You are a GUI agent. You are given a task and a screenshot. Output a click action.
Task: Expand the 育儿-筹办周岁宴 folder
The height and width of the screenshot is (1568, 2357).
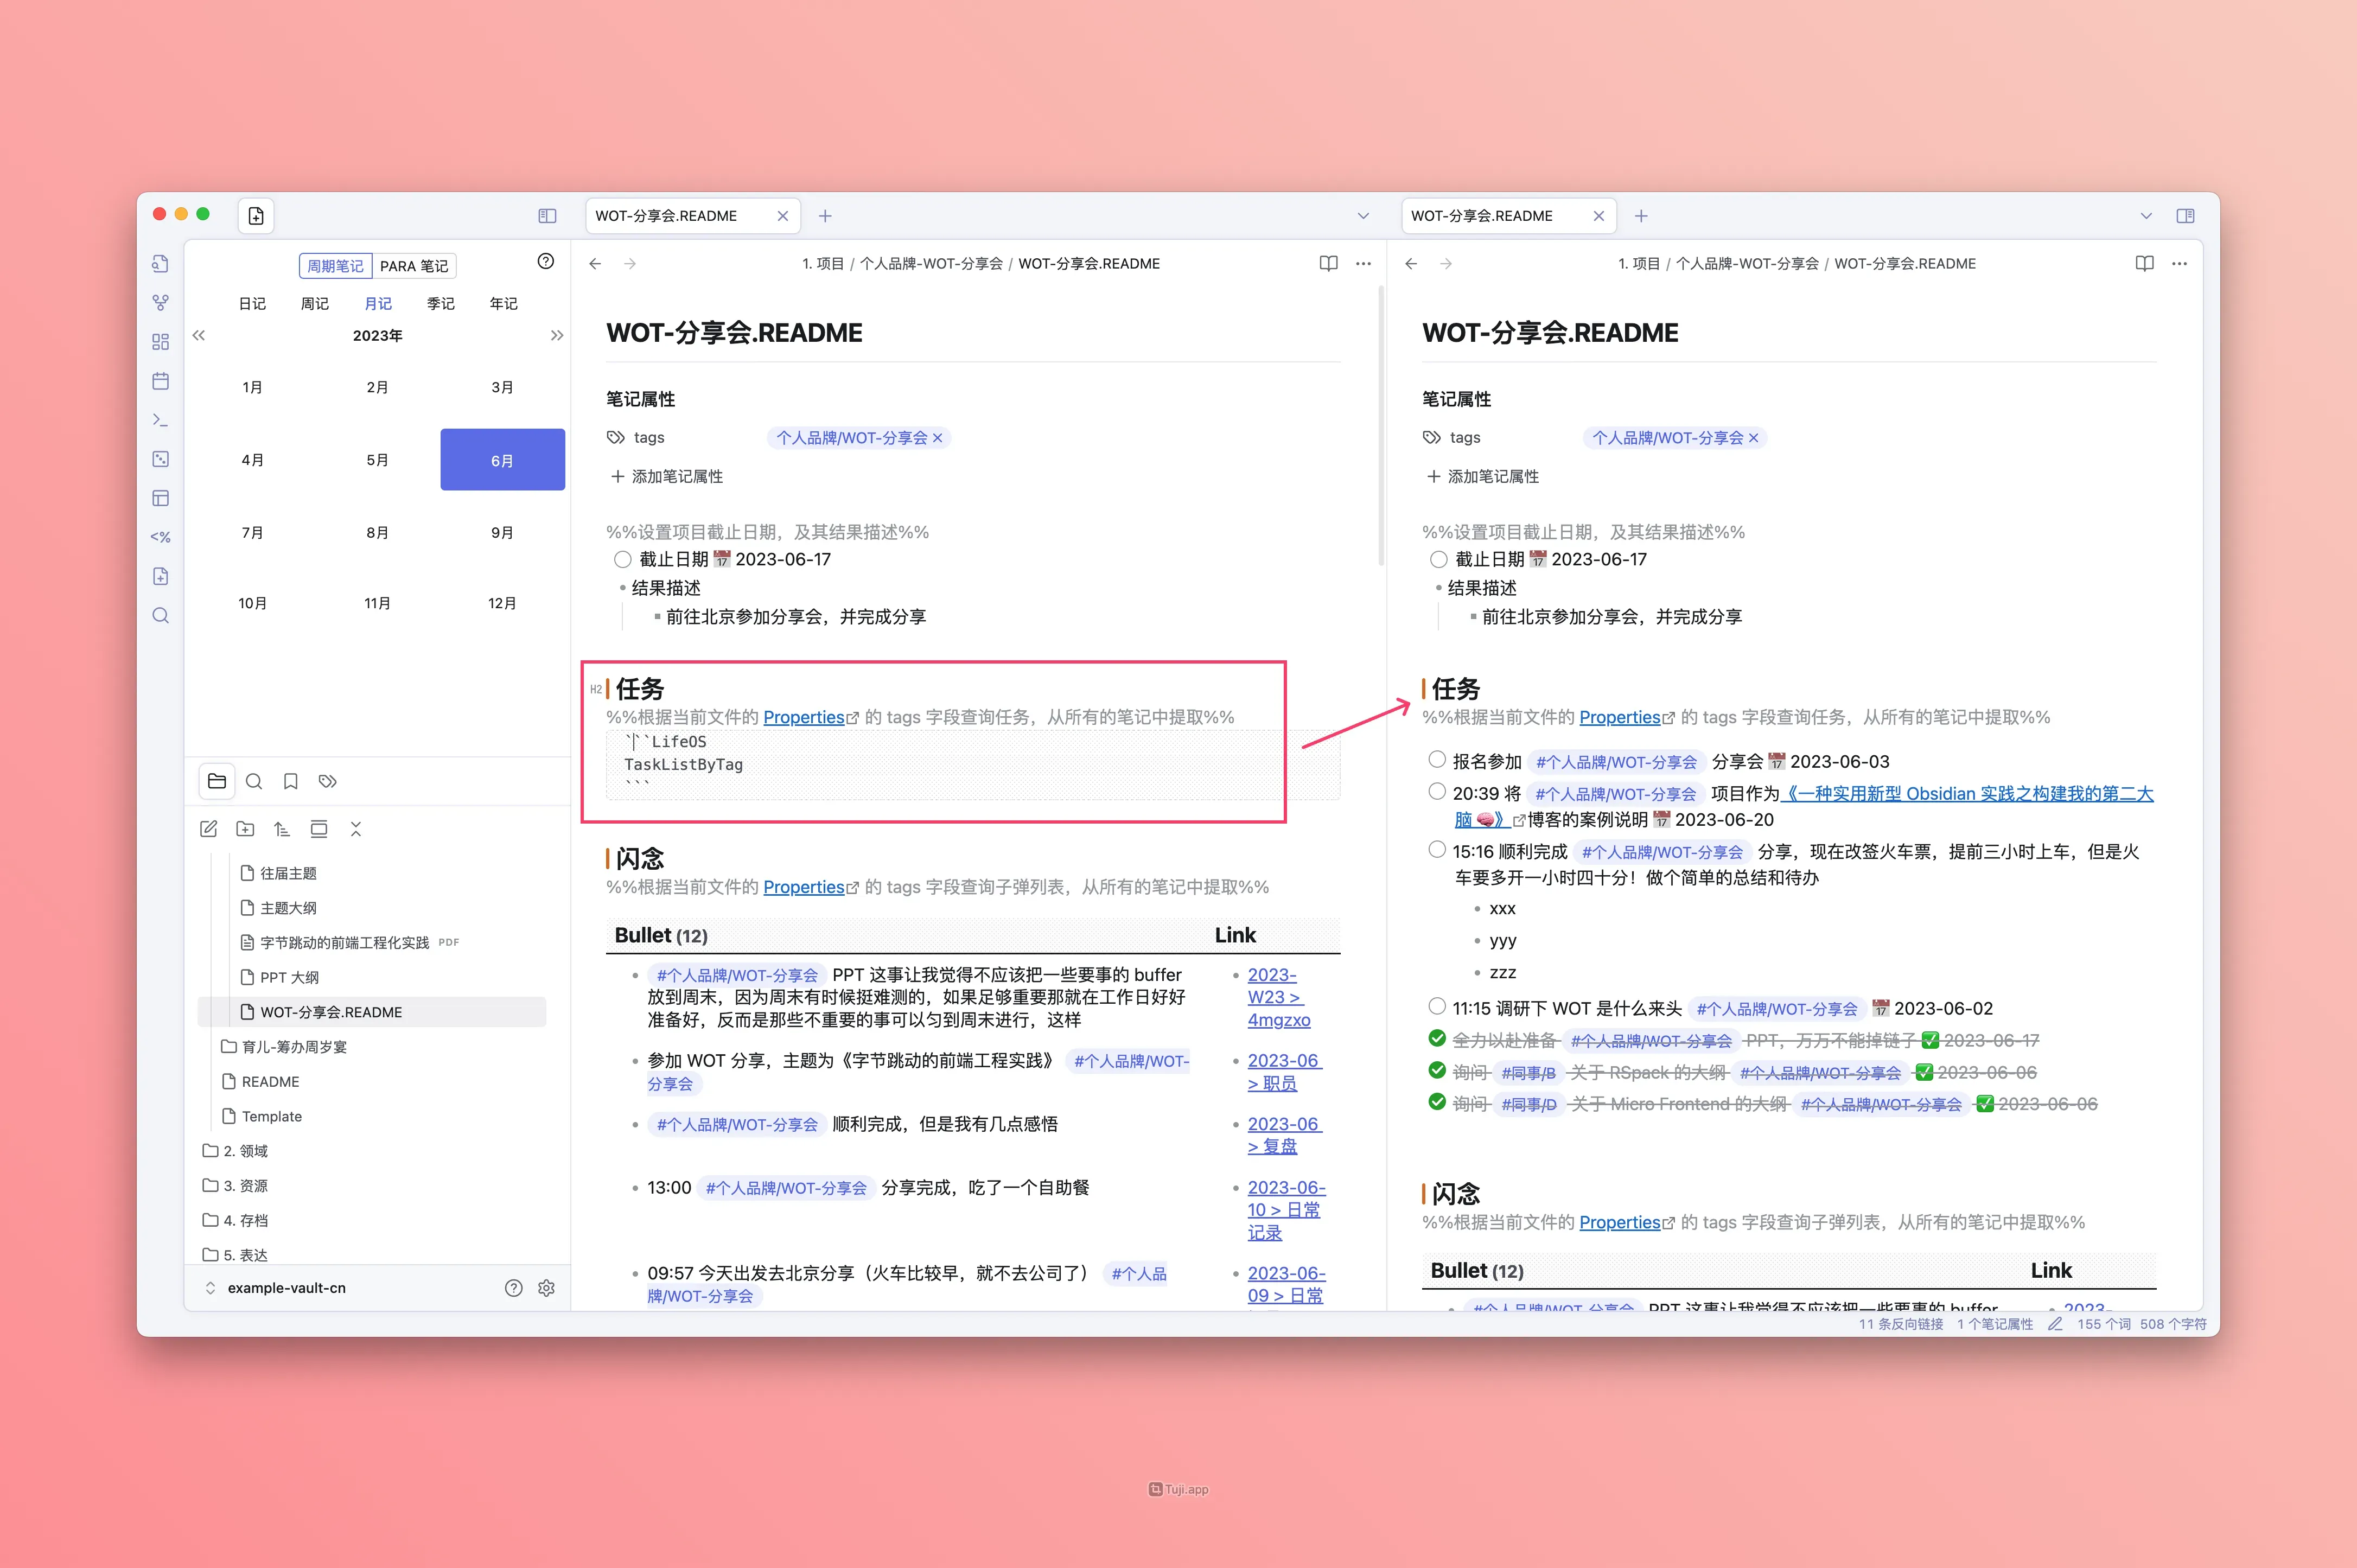[x=294, y=1047]
